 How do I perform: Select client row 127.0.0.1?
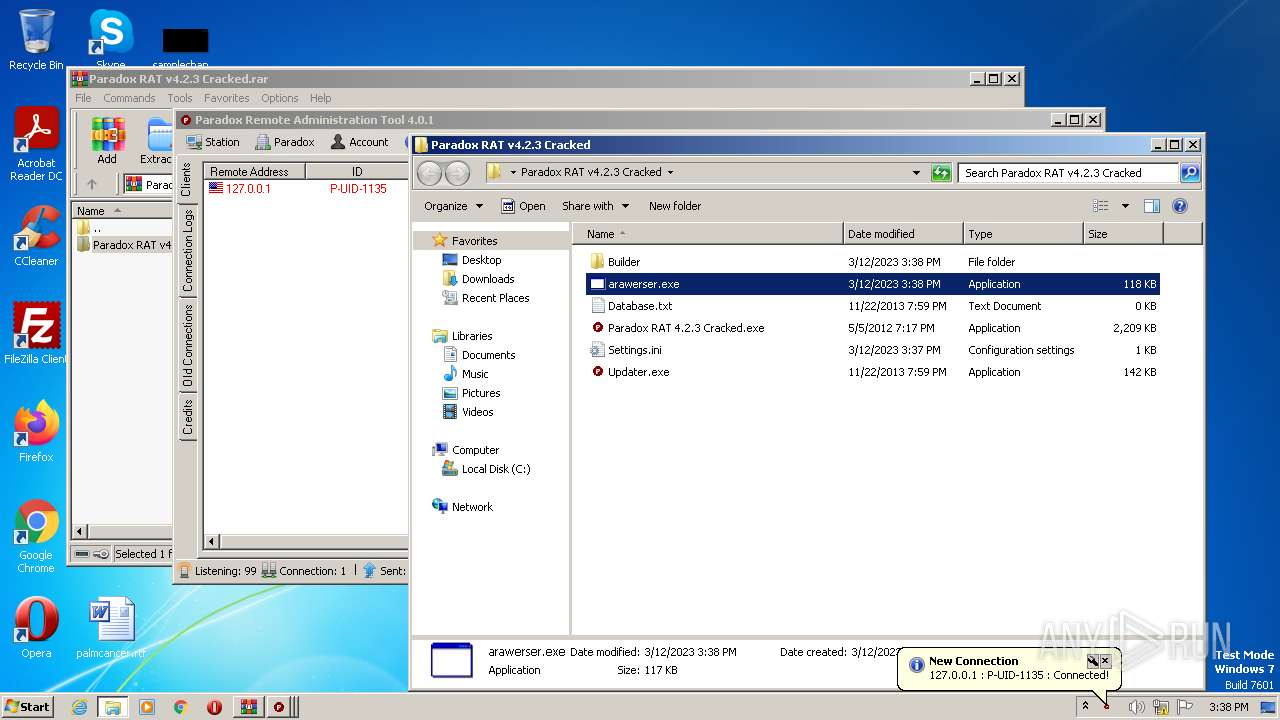click(x=306, y=188)
